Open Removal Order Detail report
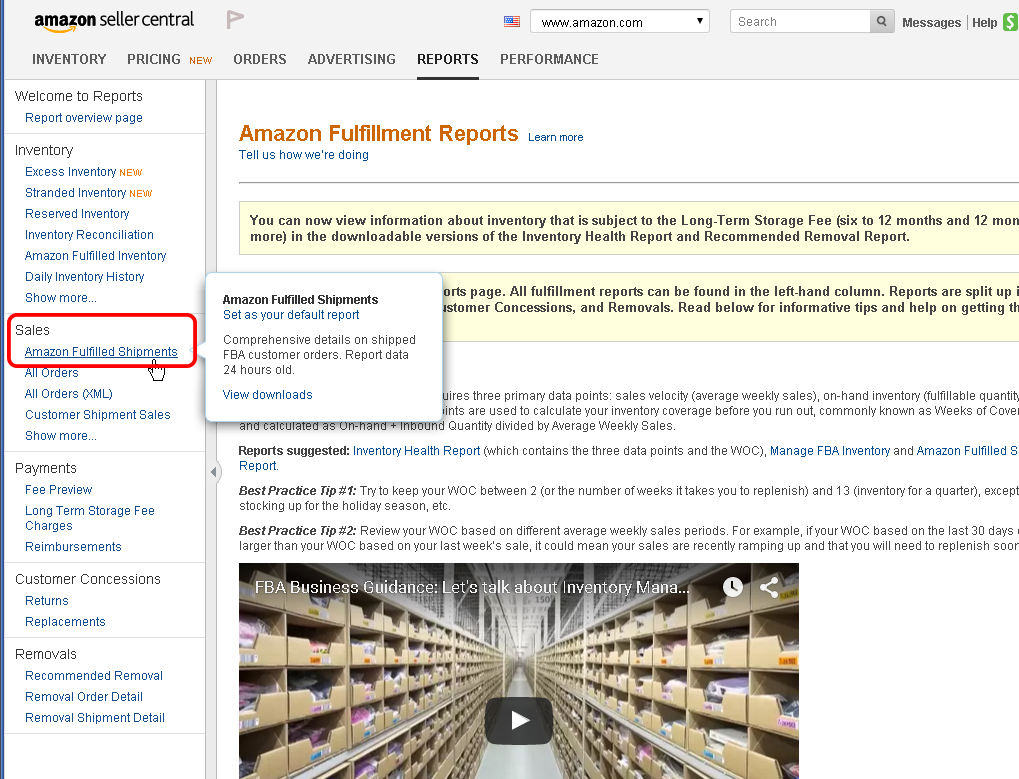The height and width of the screenshot is (779, 1019). (x=84, y=696)
